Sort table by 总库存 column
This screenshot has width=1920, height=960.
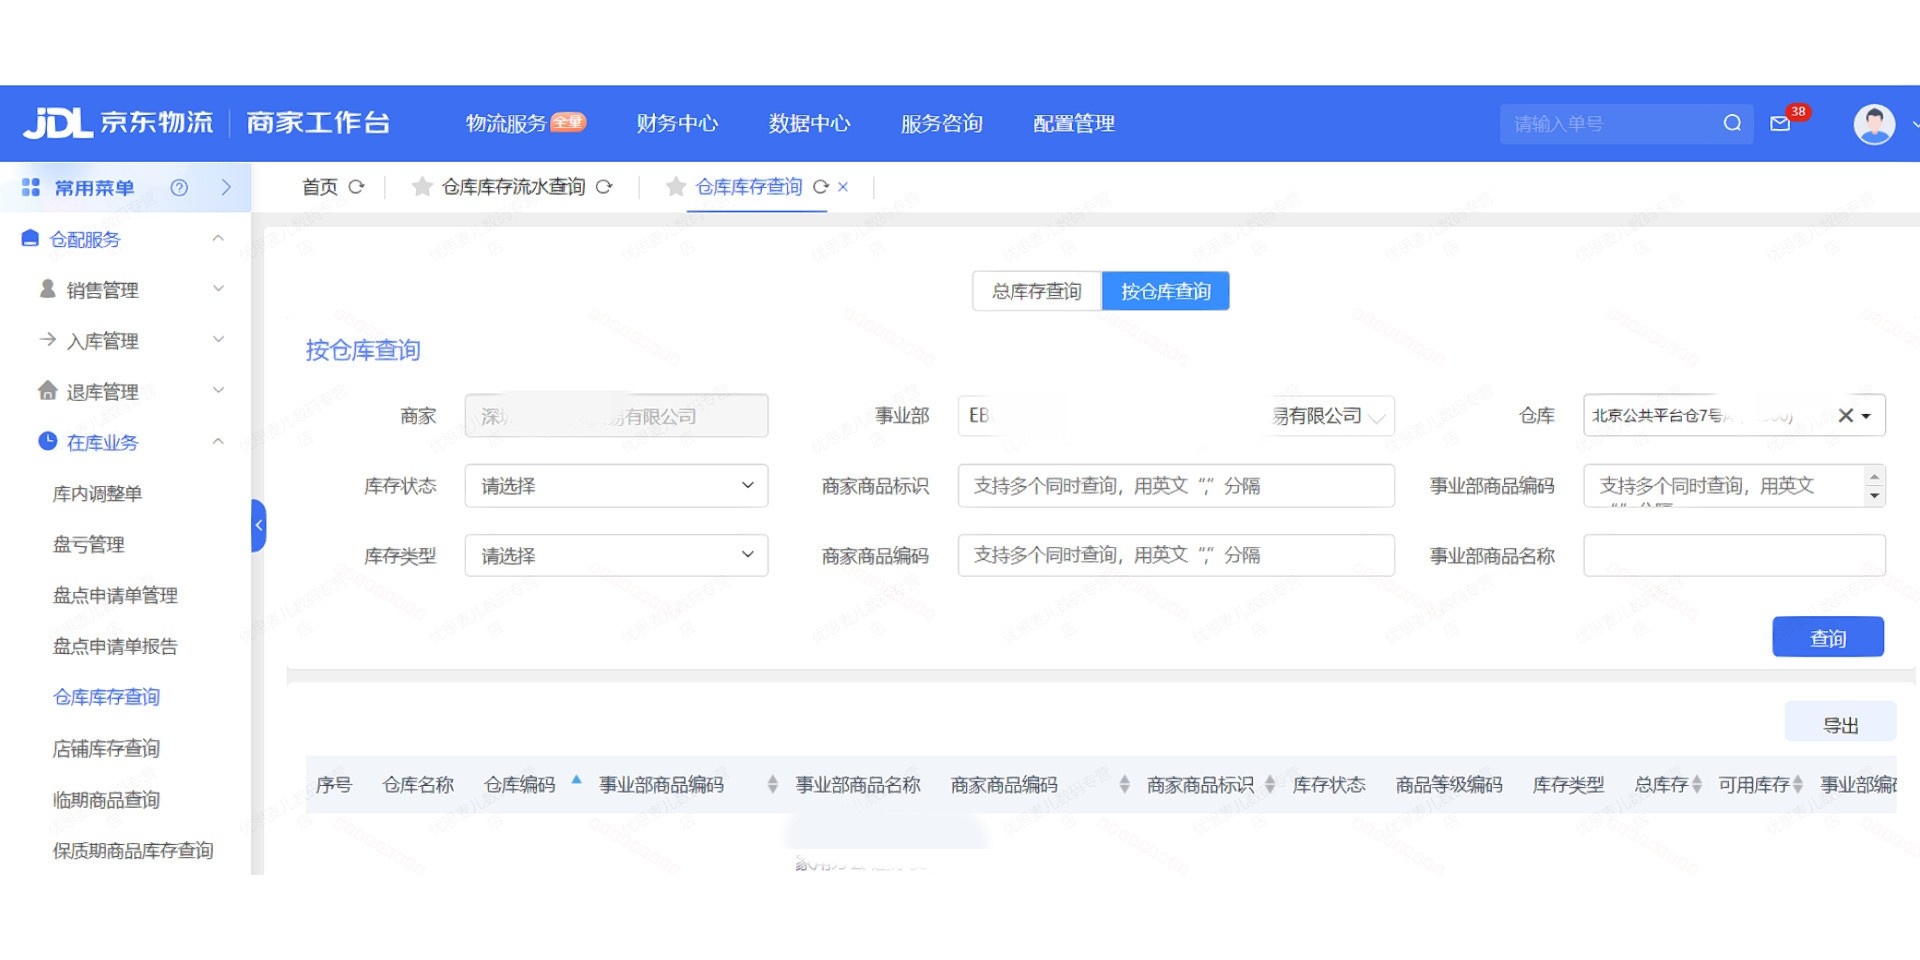(1696, 785)
